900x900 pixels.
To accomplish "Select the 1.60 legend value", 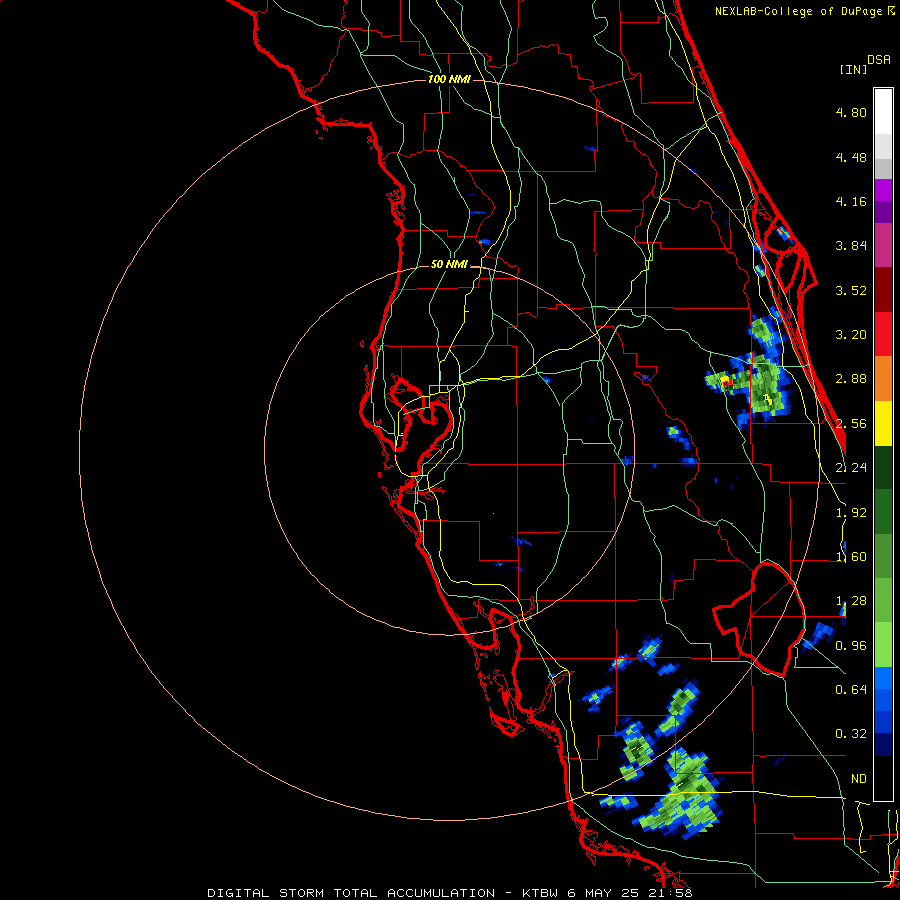I will click(851, 557).
